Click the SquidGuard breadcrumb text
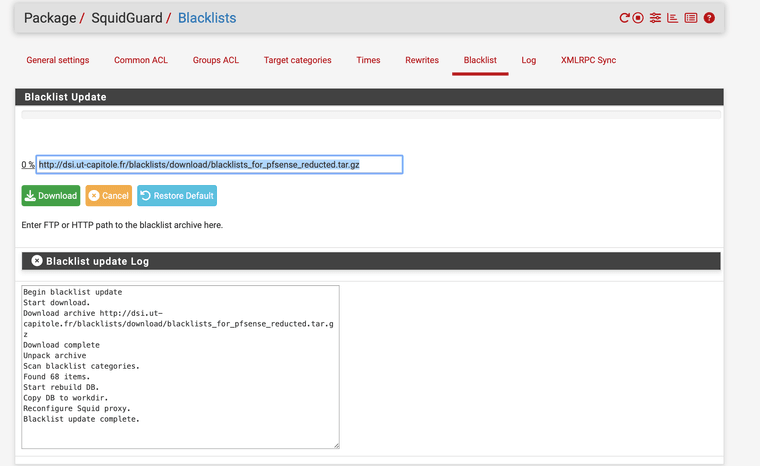Viewport: 760px width, 466px height. click(x=127, y=18)
